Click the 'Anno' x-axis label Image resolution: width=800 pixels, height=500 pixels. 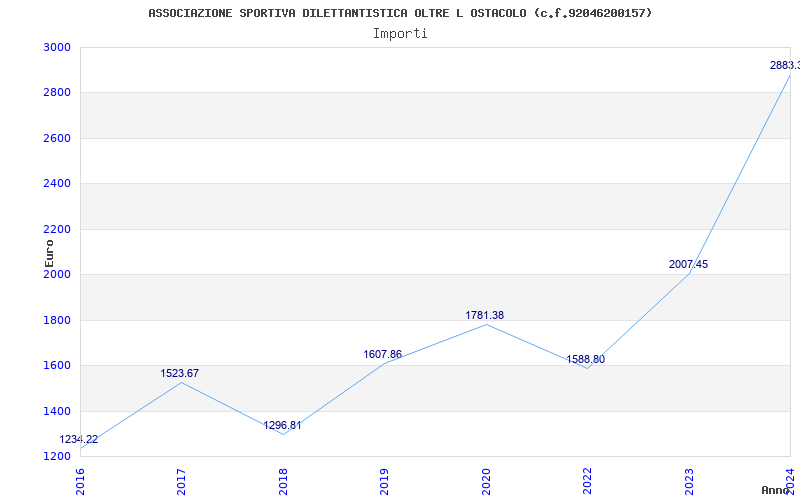(777, 490)
